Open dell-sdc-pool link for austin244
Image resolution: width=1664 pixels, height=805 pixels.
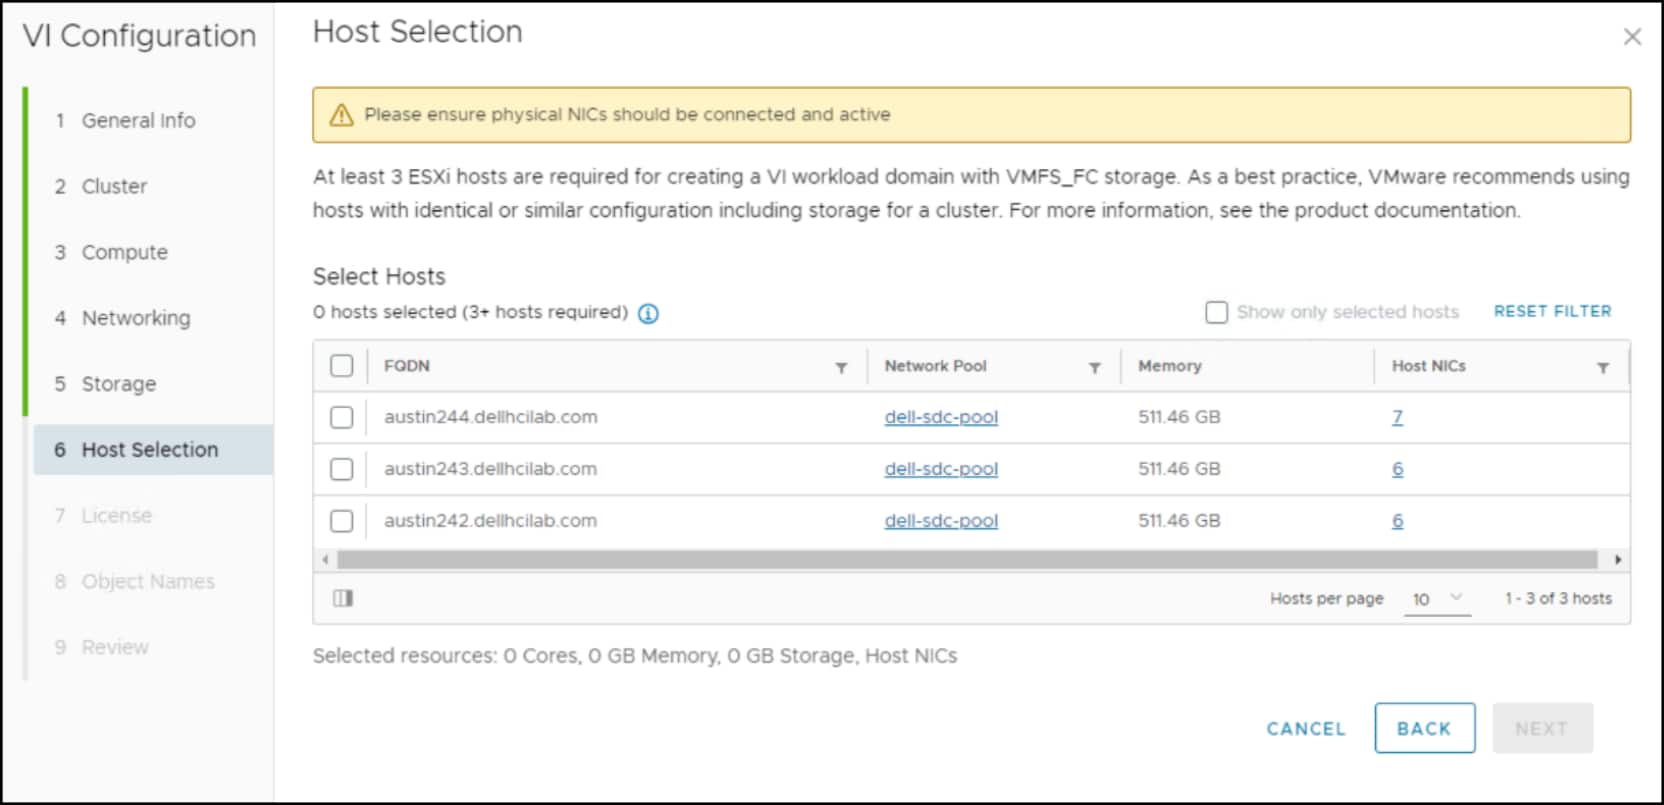pyautogui.click(x=941, y=417)
